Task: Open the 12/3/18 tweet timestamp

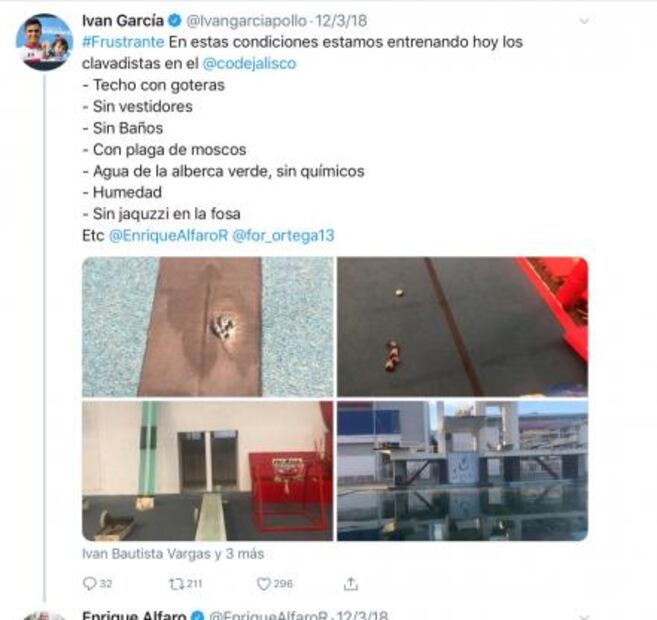Action: point(341,21)
